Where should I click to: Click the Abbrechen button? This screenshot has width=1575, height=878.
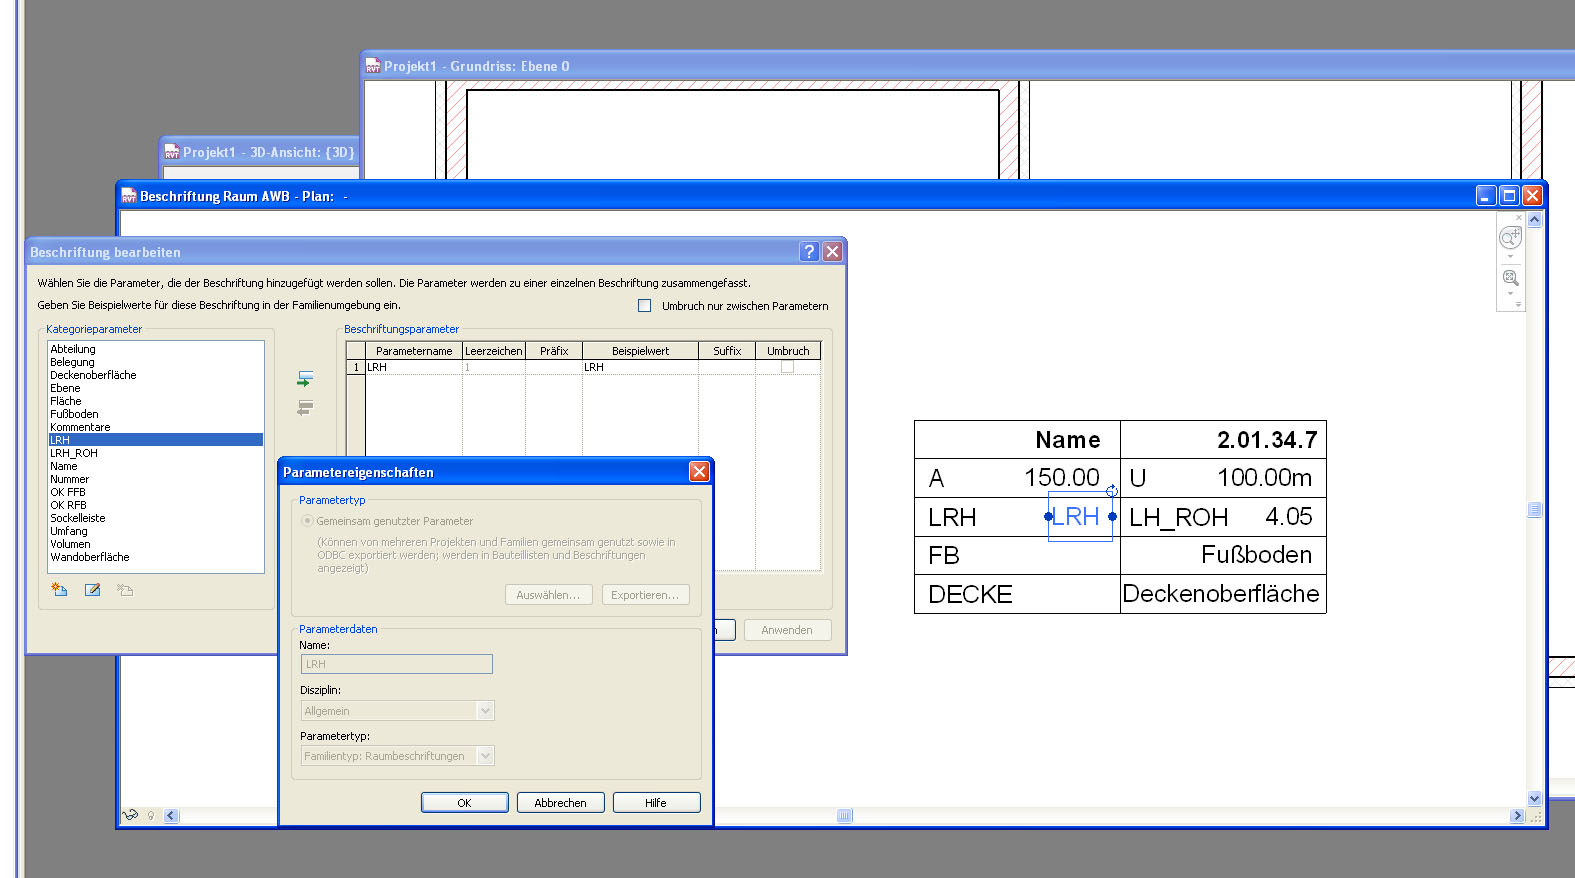coord(561,803)
